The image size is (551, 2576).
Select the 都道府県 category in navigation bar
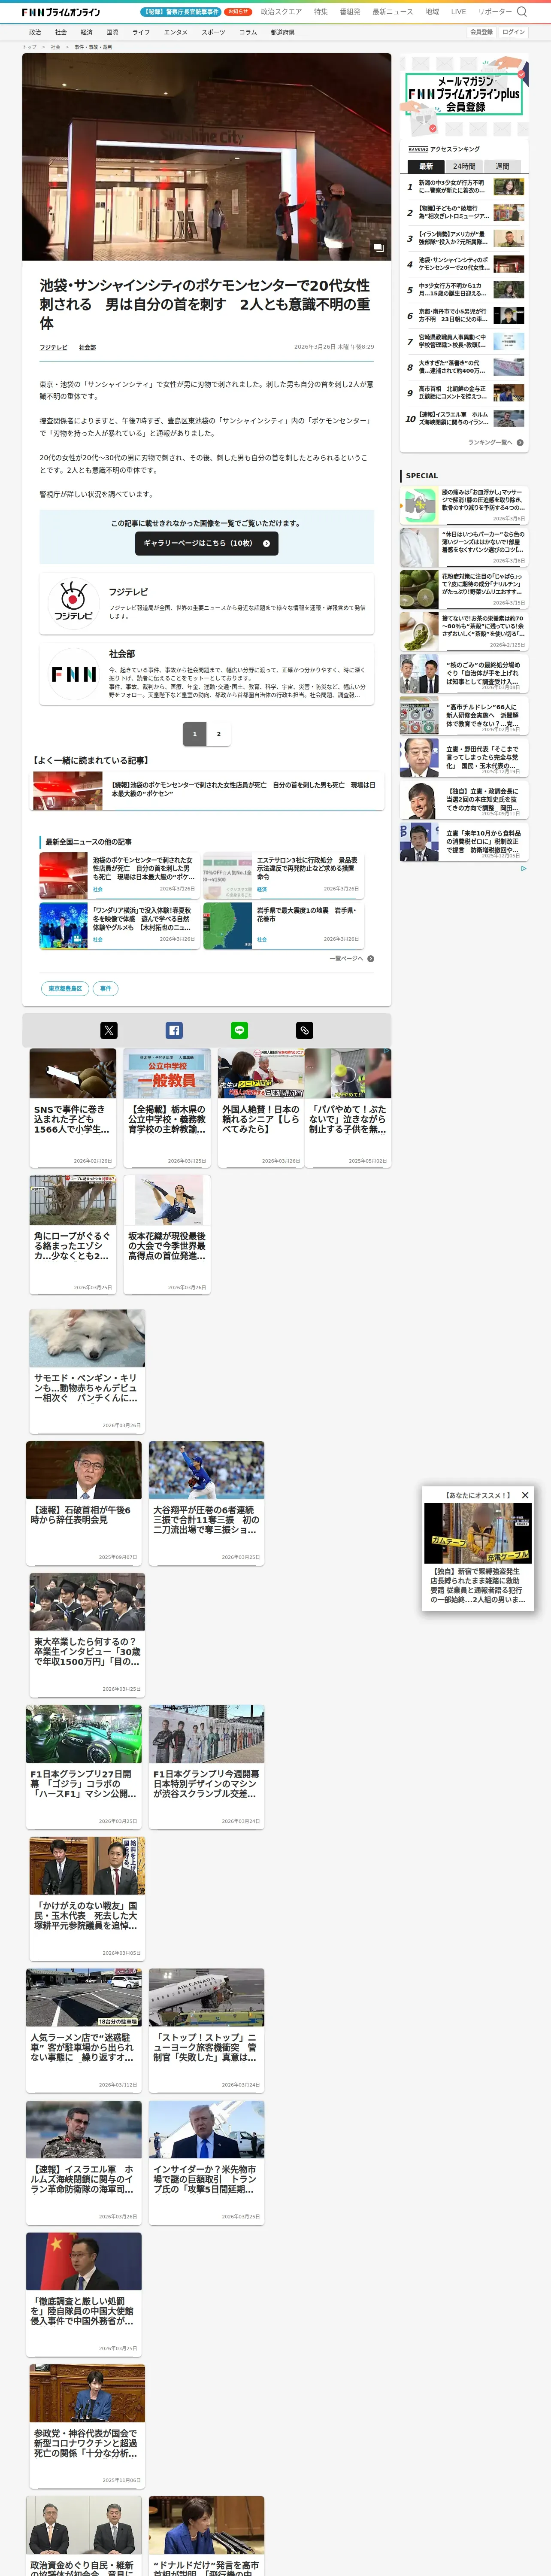pyautogui.click(x=282, y=32)
